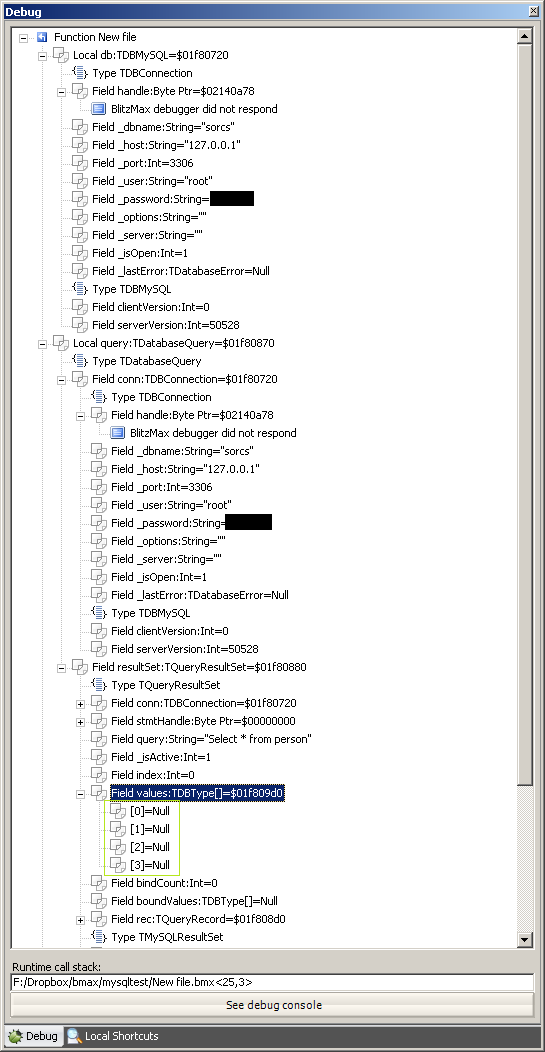Select Field boundValues:TDBType[]=Null row
Image resolution: width=545 pixels, height=1052 pixels.
(194, 901)
